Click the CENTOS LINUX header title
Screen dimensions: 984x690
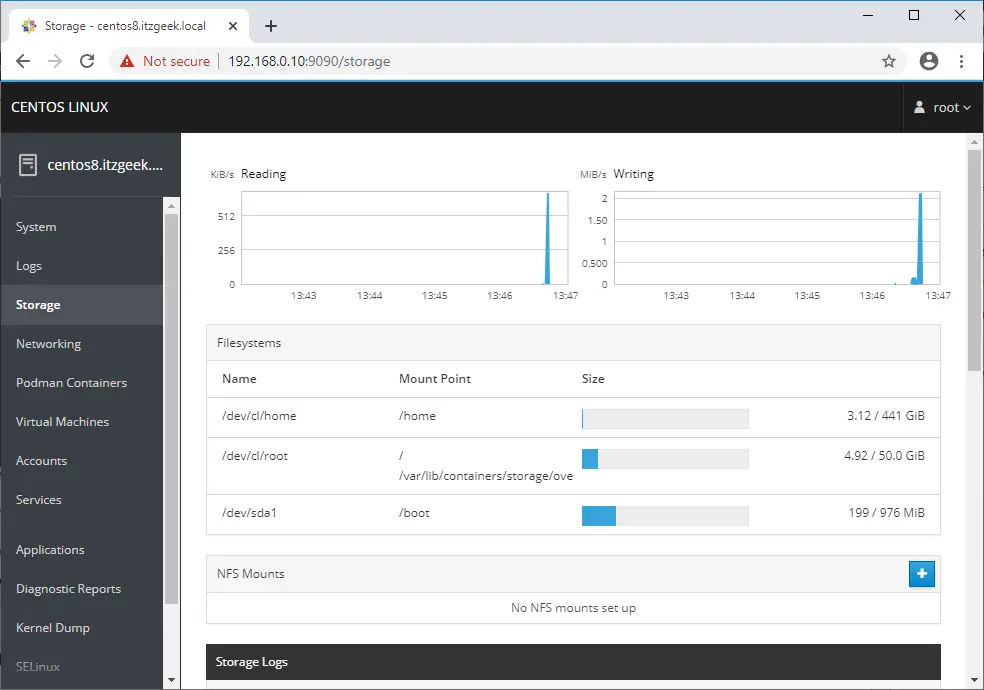60,107
